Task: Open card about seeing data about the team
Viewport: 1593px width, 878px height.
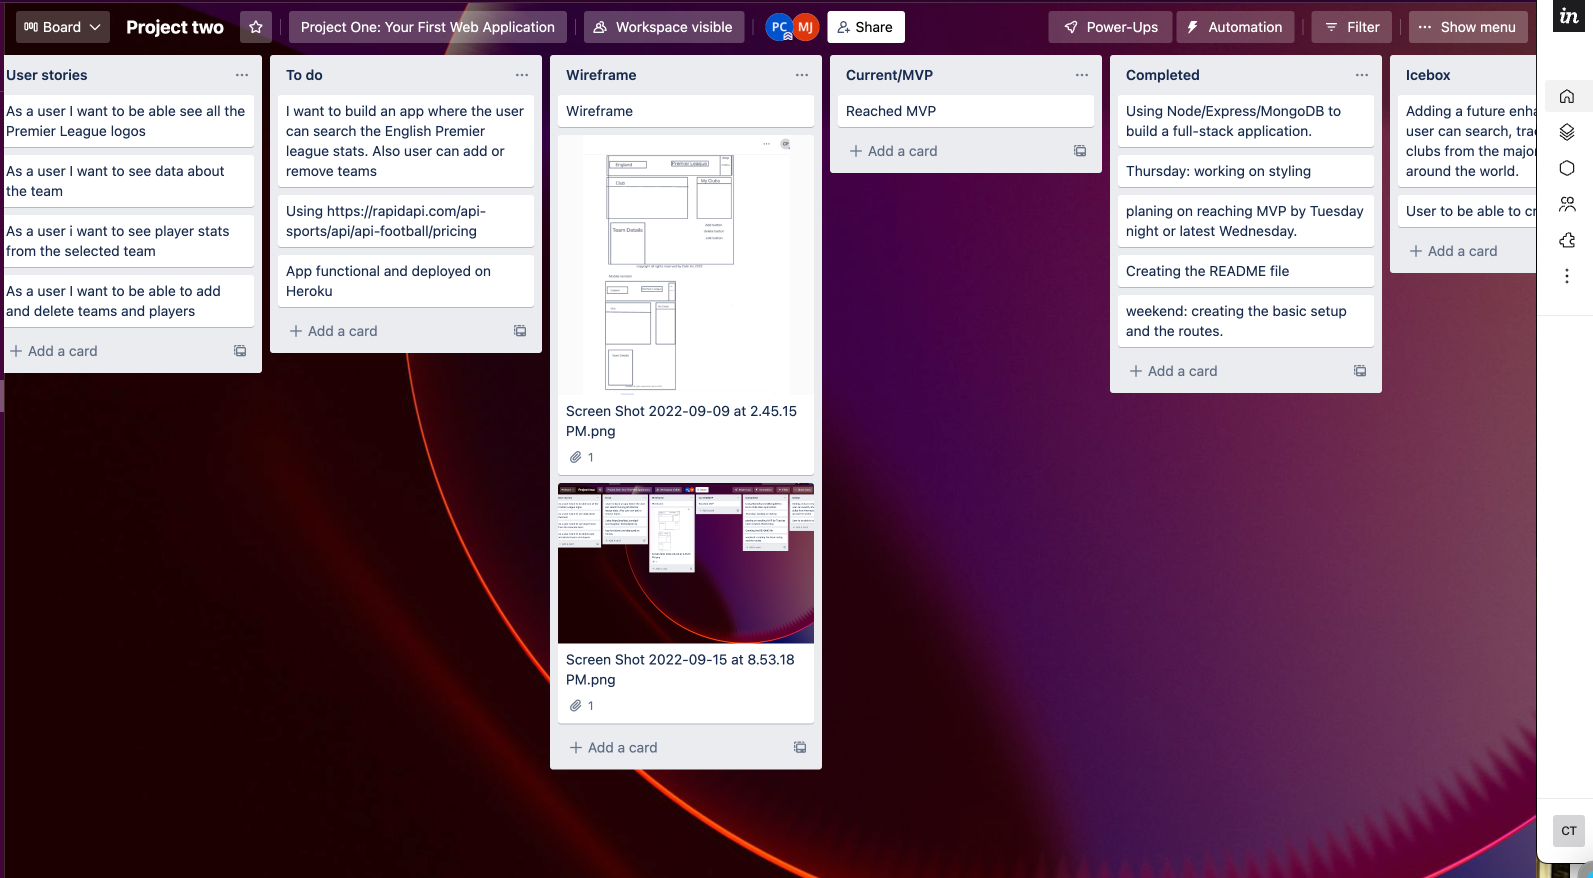Action: click(127, 181)
